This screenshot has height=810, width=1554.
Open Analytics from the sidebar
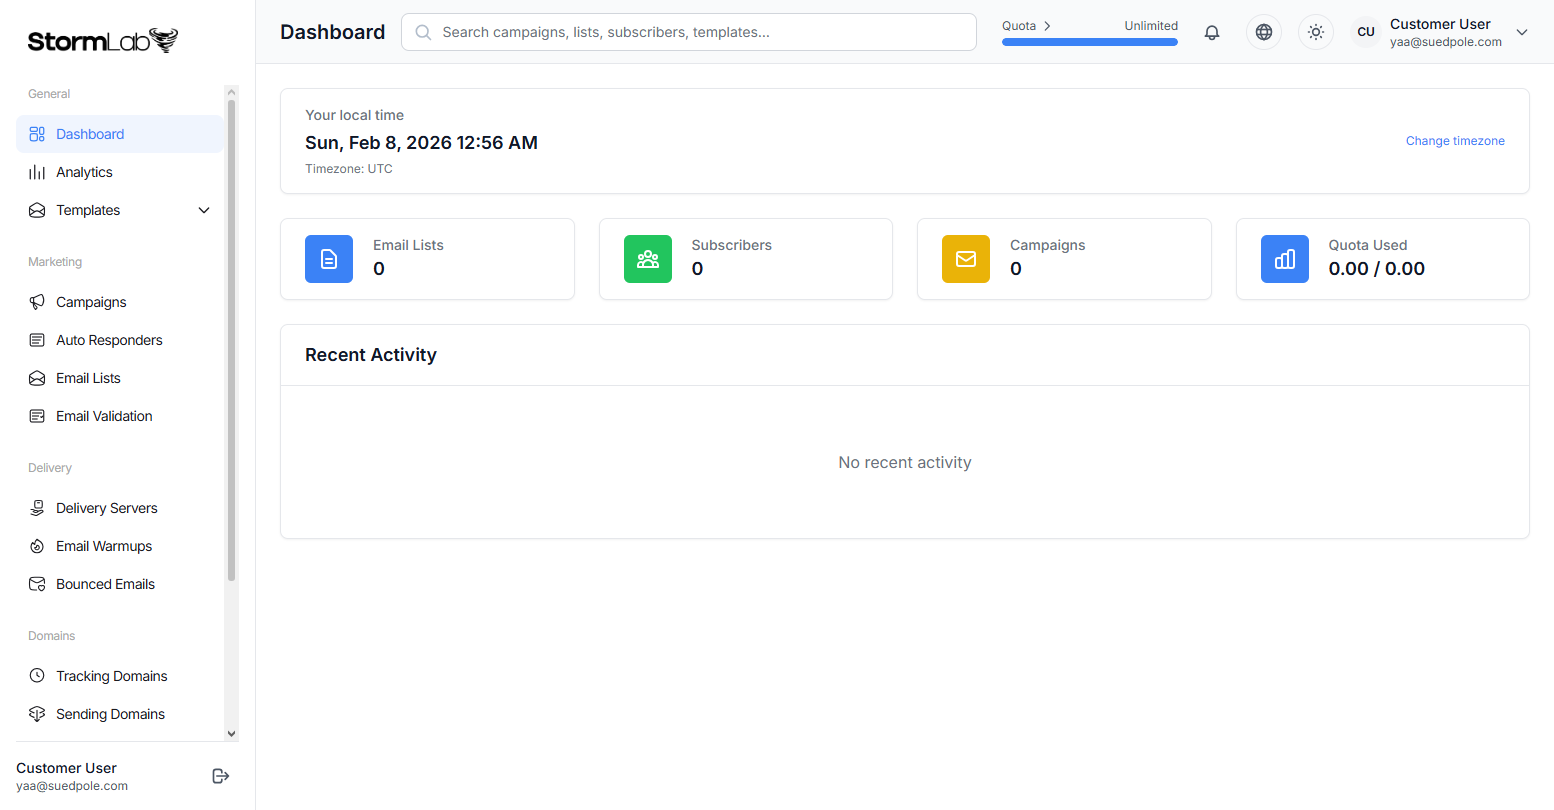(84, 172)
